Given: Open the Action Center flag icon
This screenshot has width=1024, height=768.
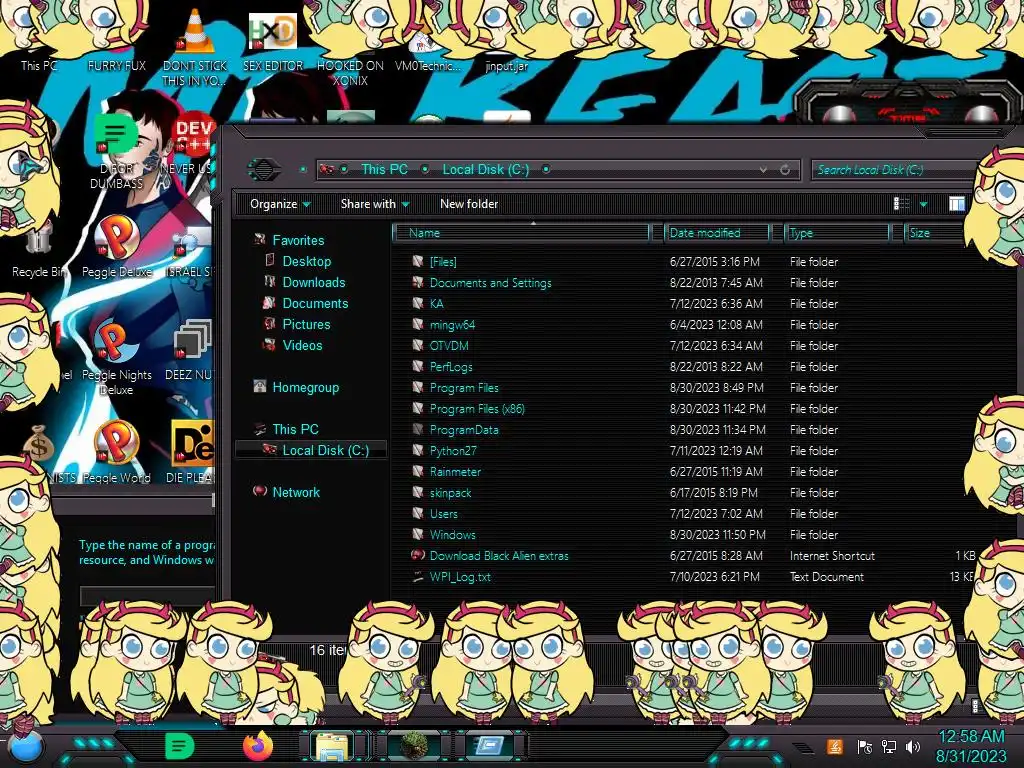Looking at the screenshot, I should click(865, 746).
